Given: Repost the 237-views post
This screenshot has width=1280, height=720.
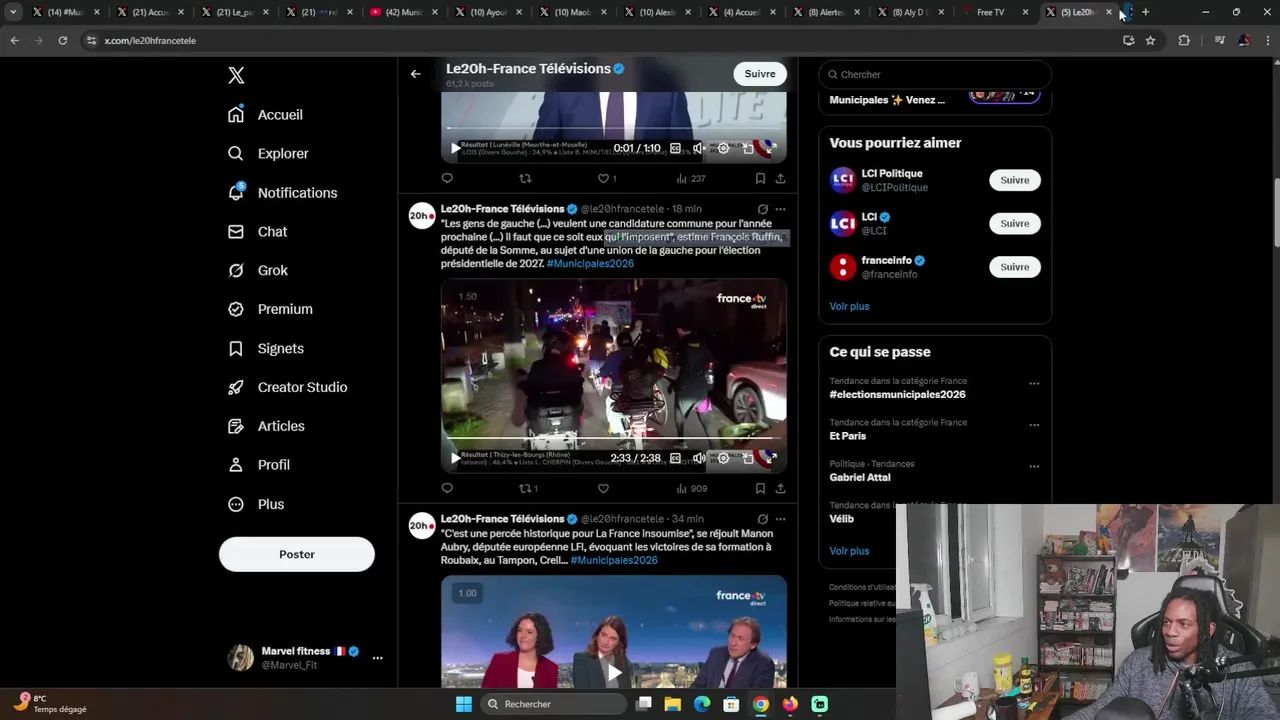Looking at the screenshot, I should click(525, 179).
